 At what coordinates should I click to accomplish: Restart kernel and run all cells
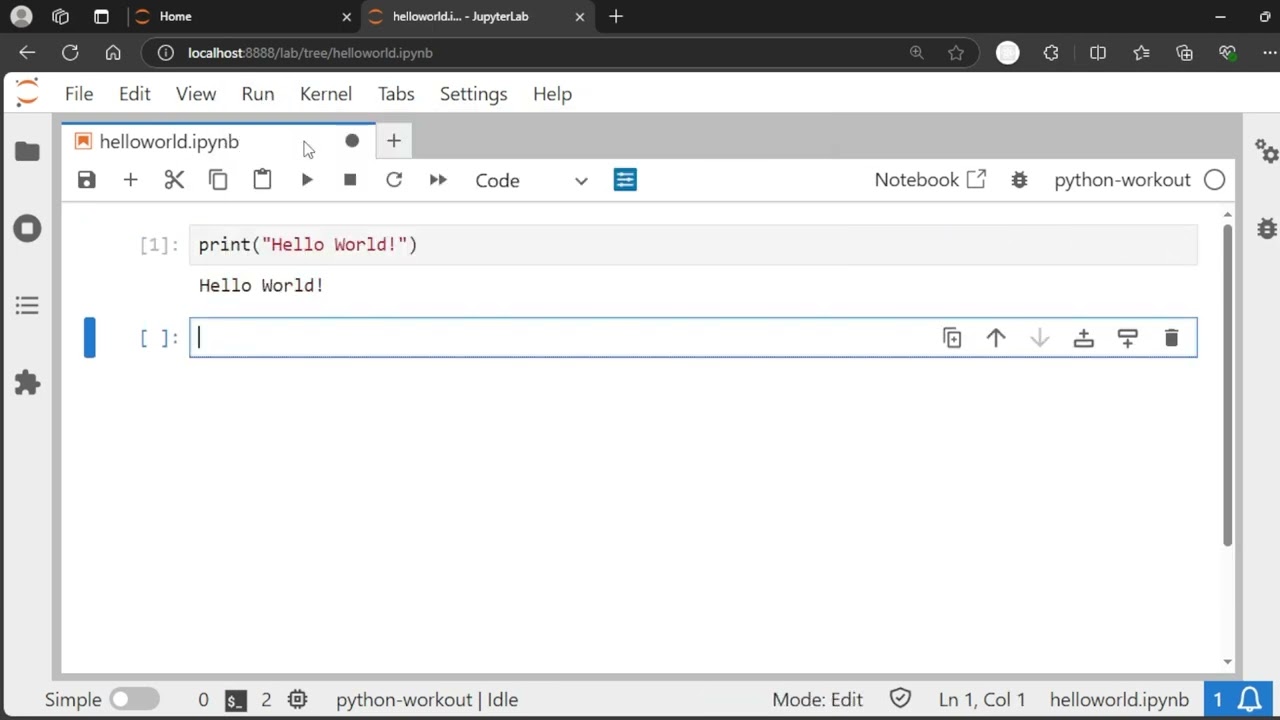pos(438,180)
